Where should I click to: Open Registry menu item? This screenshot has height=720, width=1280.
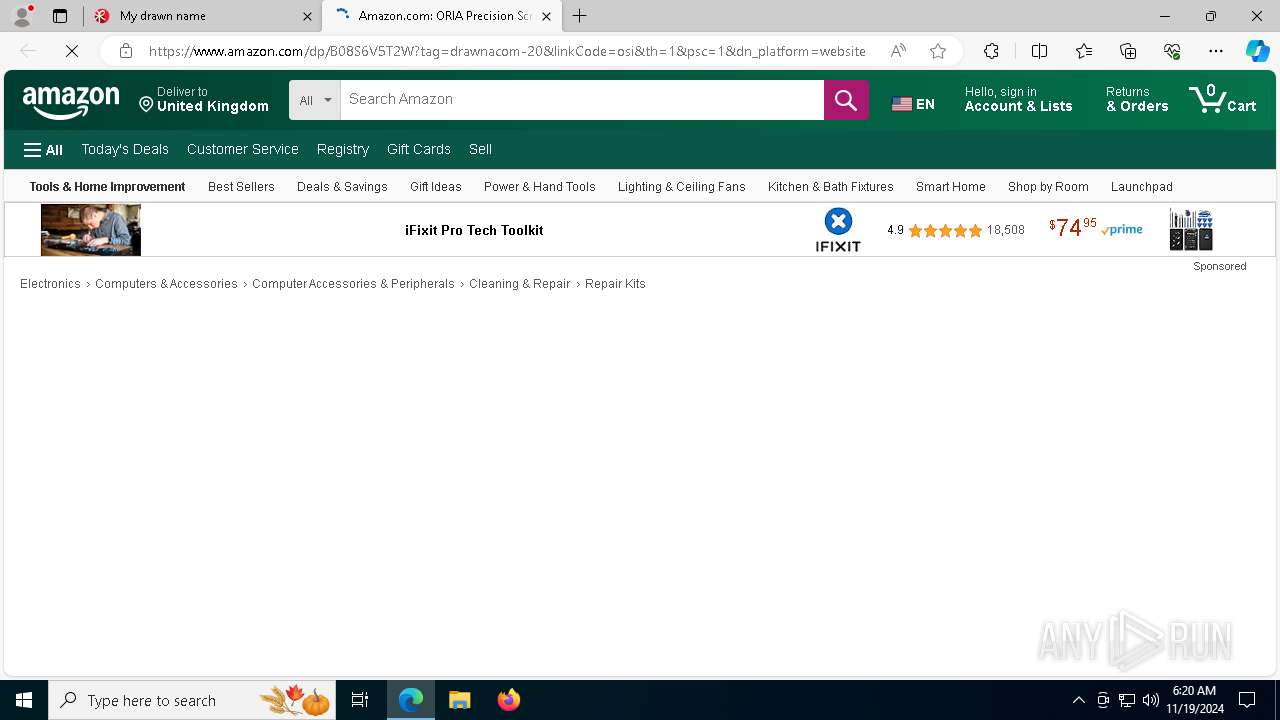point(343,150)
